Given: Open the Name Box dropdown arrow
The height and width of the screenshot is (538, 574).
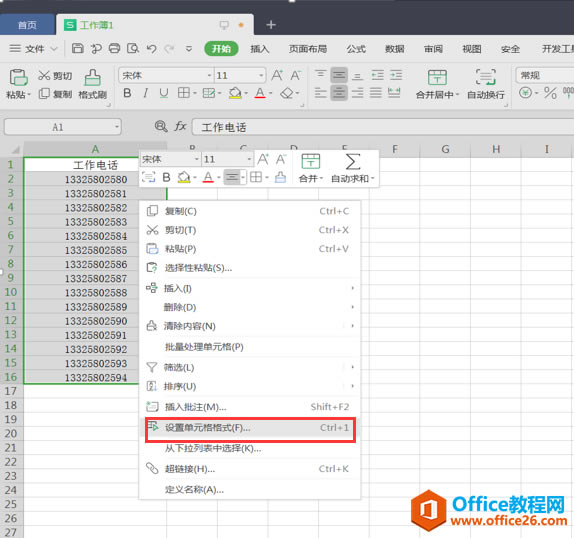Looking at the screenshot, I should [117, 127].
